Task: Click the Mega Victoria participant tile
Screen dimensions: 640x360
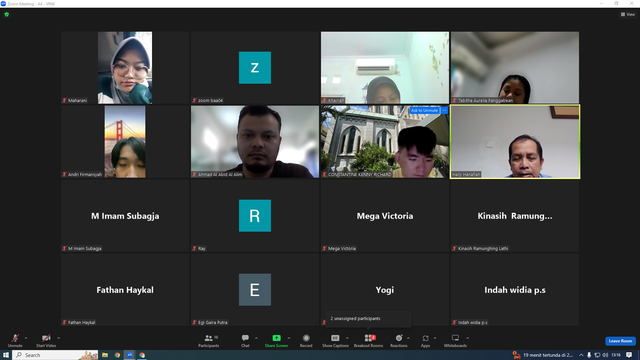Action: pyautogui.click(x=385, y=216)
